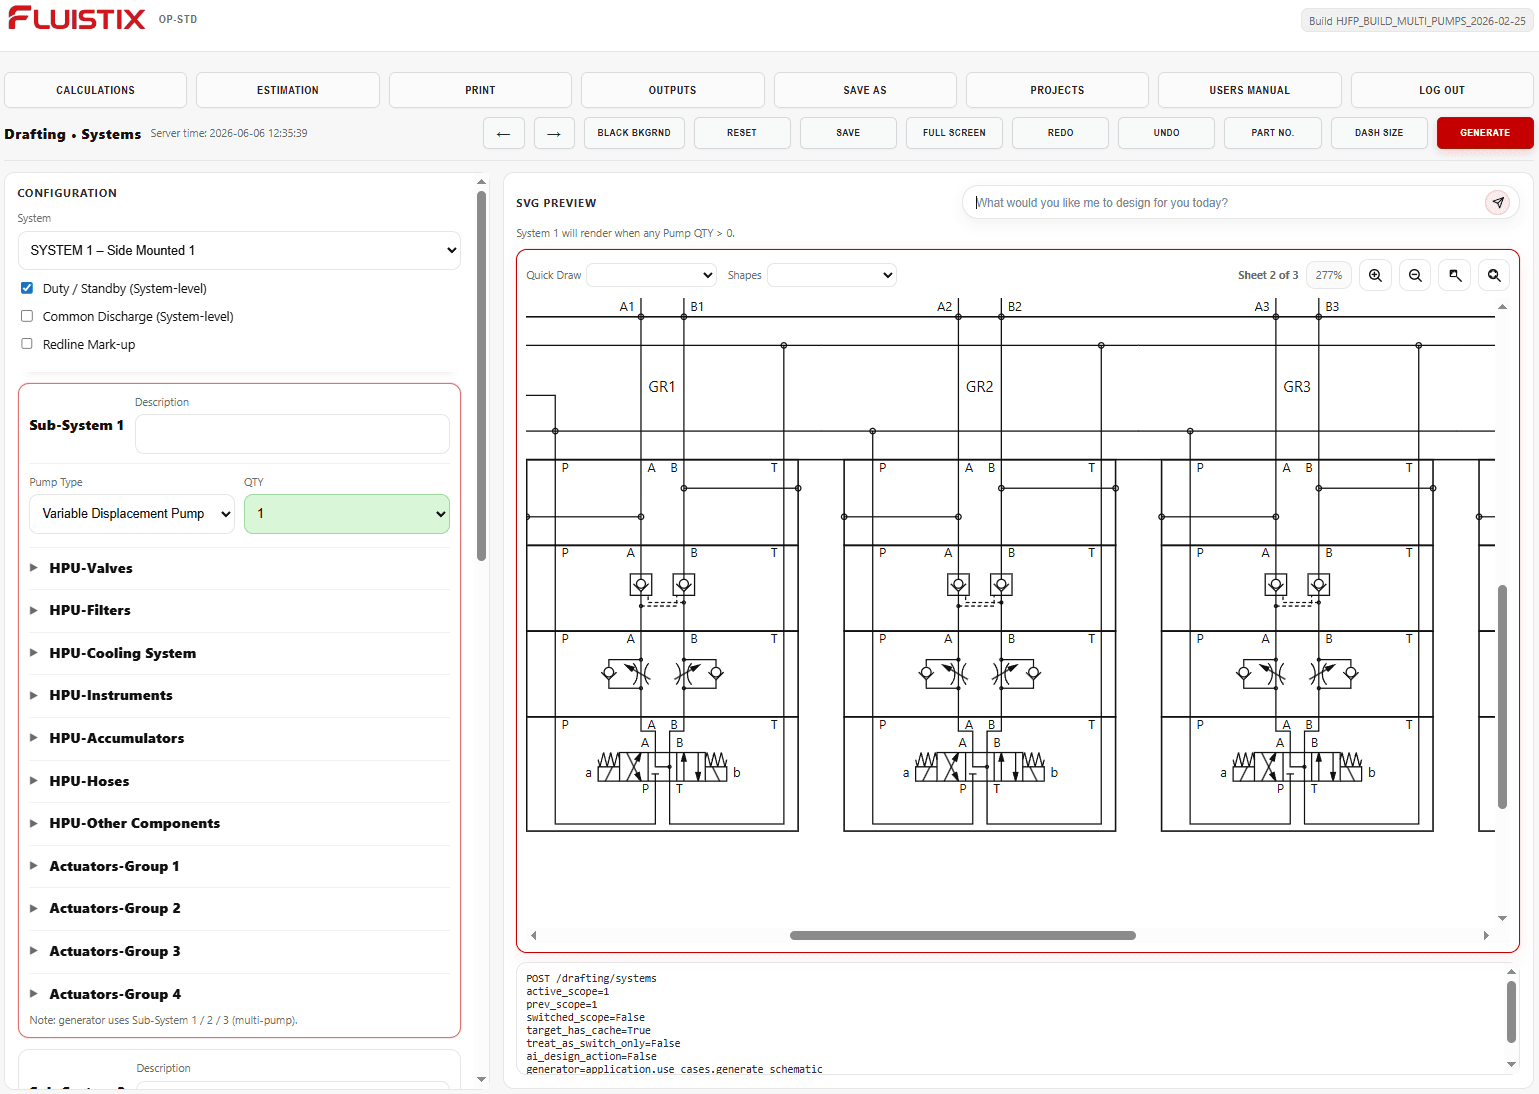Enable Common Discharge system-level checkbox
Image resolution: width=1539 pixels, height=1094 pixels.
(27, 316)
